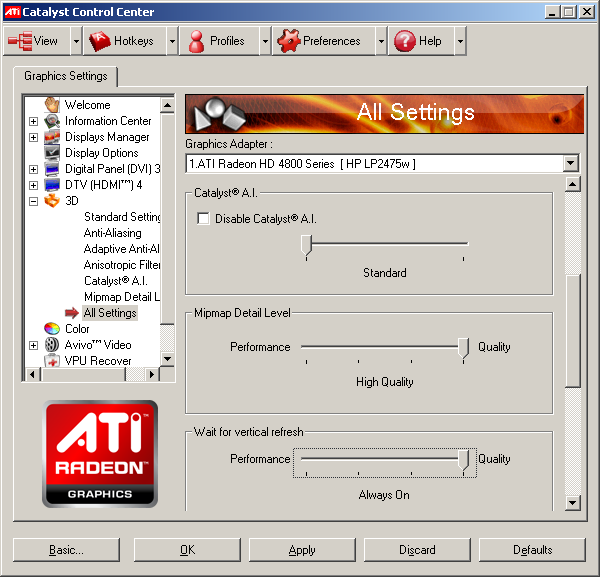Click the Preferences gear icon
The width and height of the screenshot is (600, 577).
click(x=288, y=41)
